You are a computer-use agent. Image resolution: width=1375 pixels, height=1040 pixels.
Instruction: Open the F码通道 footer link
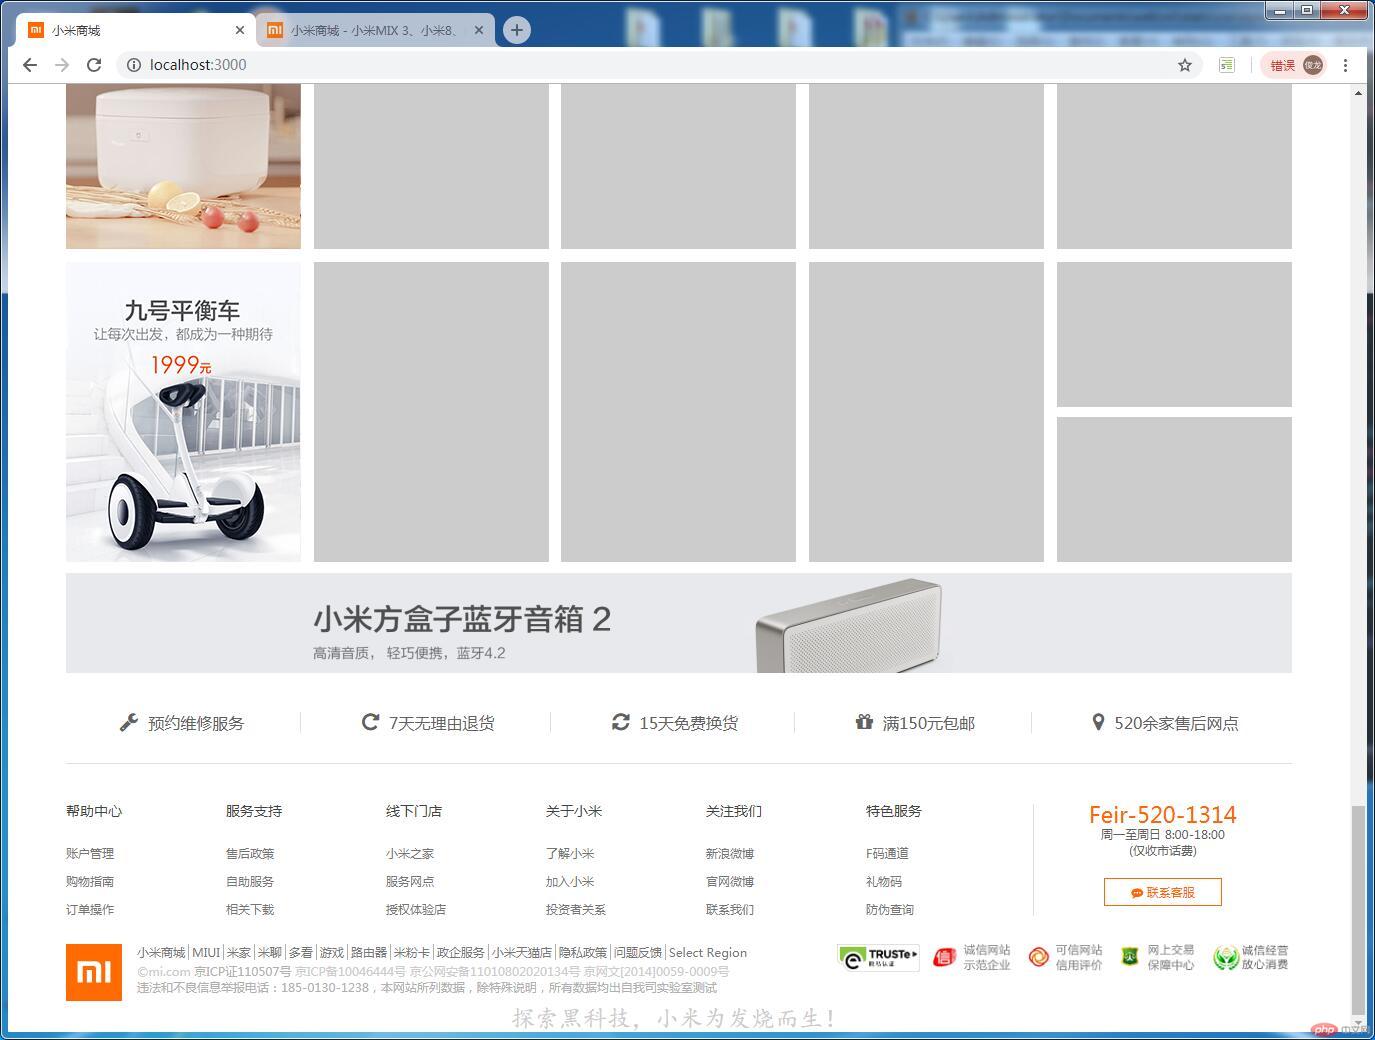point(888,854)
